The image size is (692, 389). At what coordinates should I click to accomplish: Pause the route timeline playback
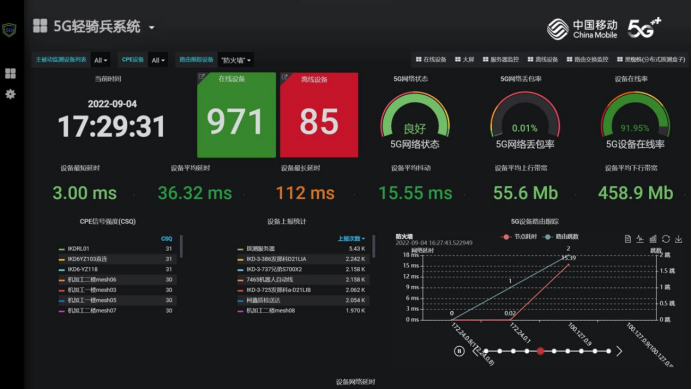tap(459, 351)
